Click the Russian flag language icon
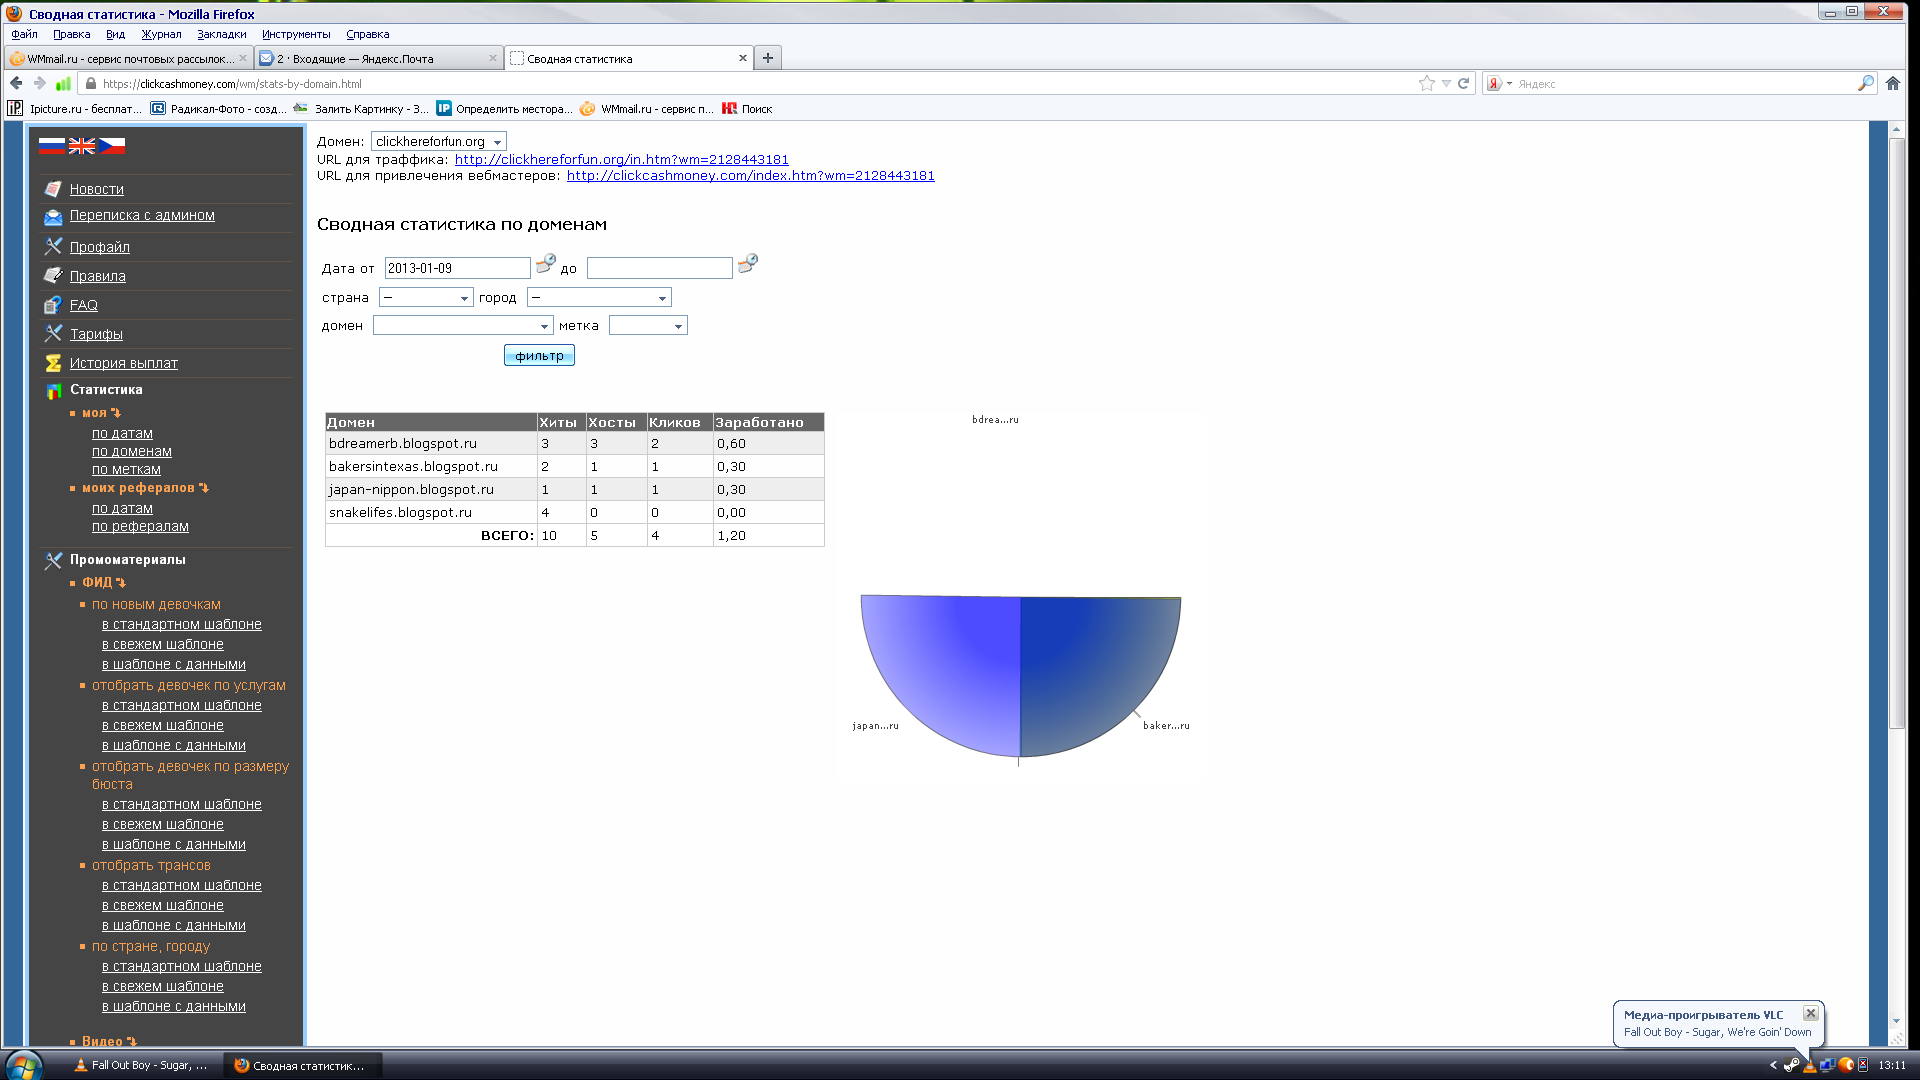 click(52, 146)
